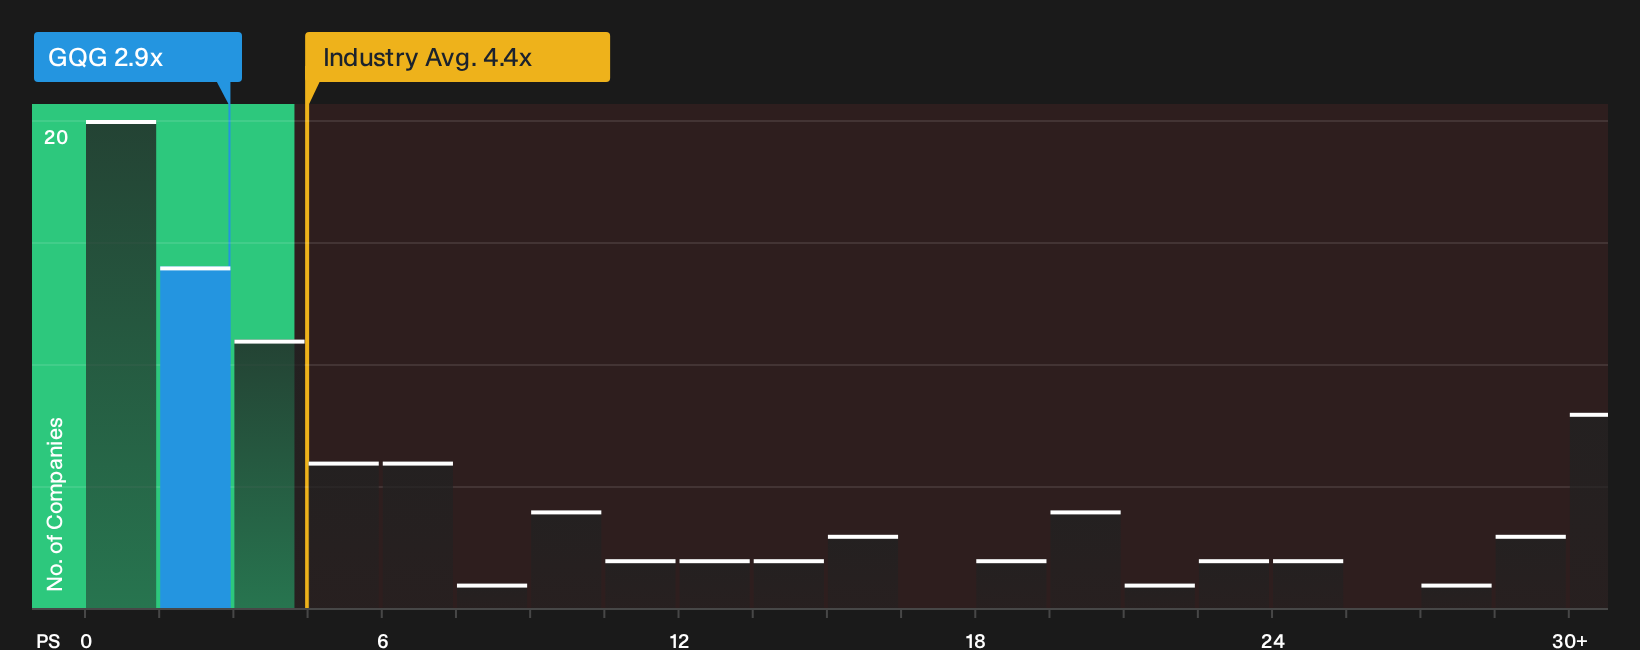Select the 30+ bar at the chart's right edge
This screenshot has width=1640, height=650.
[x=1589, y=511]
